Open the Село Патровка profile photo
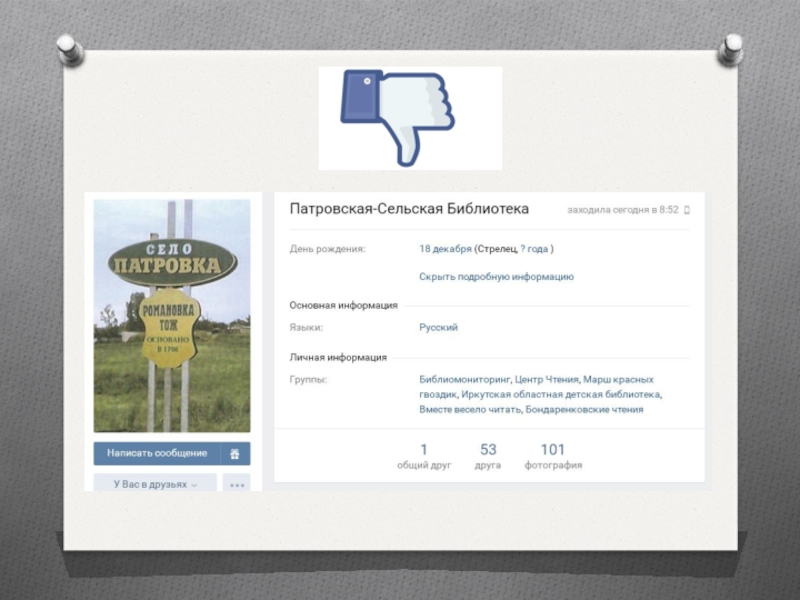The height and width of the screenshot is (600, 800). [x=172, y=316]
